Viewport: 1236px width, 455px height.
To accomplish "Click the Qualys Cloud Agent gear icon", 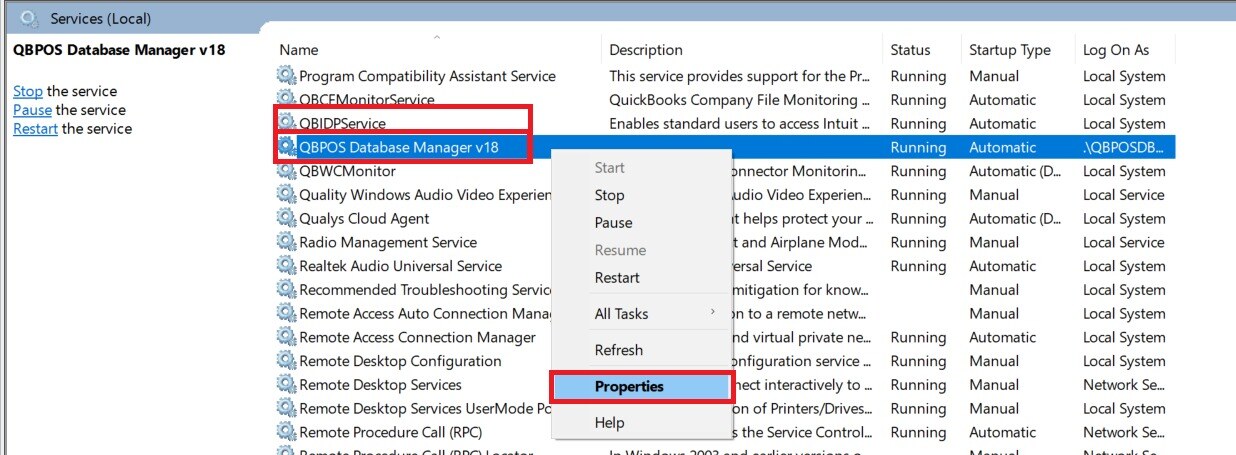I will [x=287, y=219].
